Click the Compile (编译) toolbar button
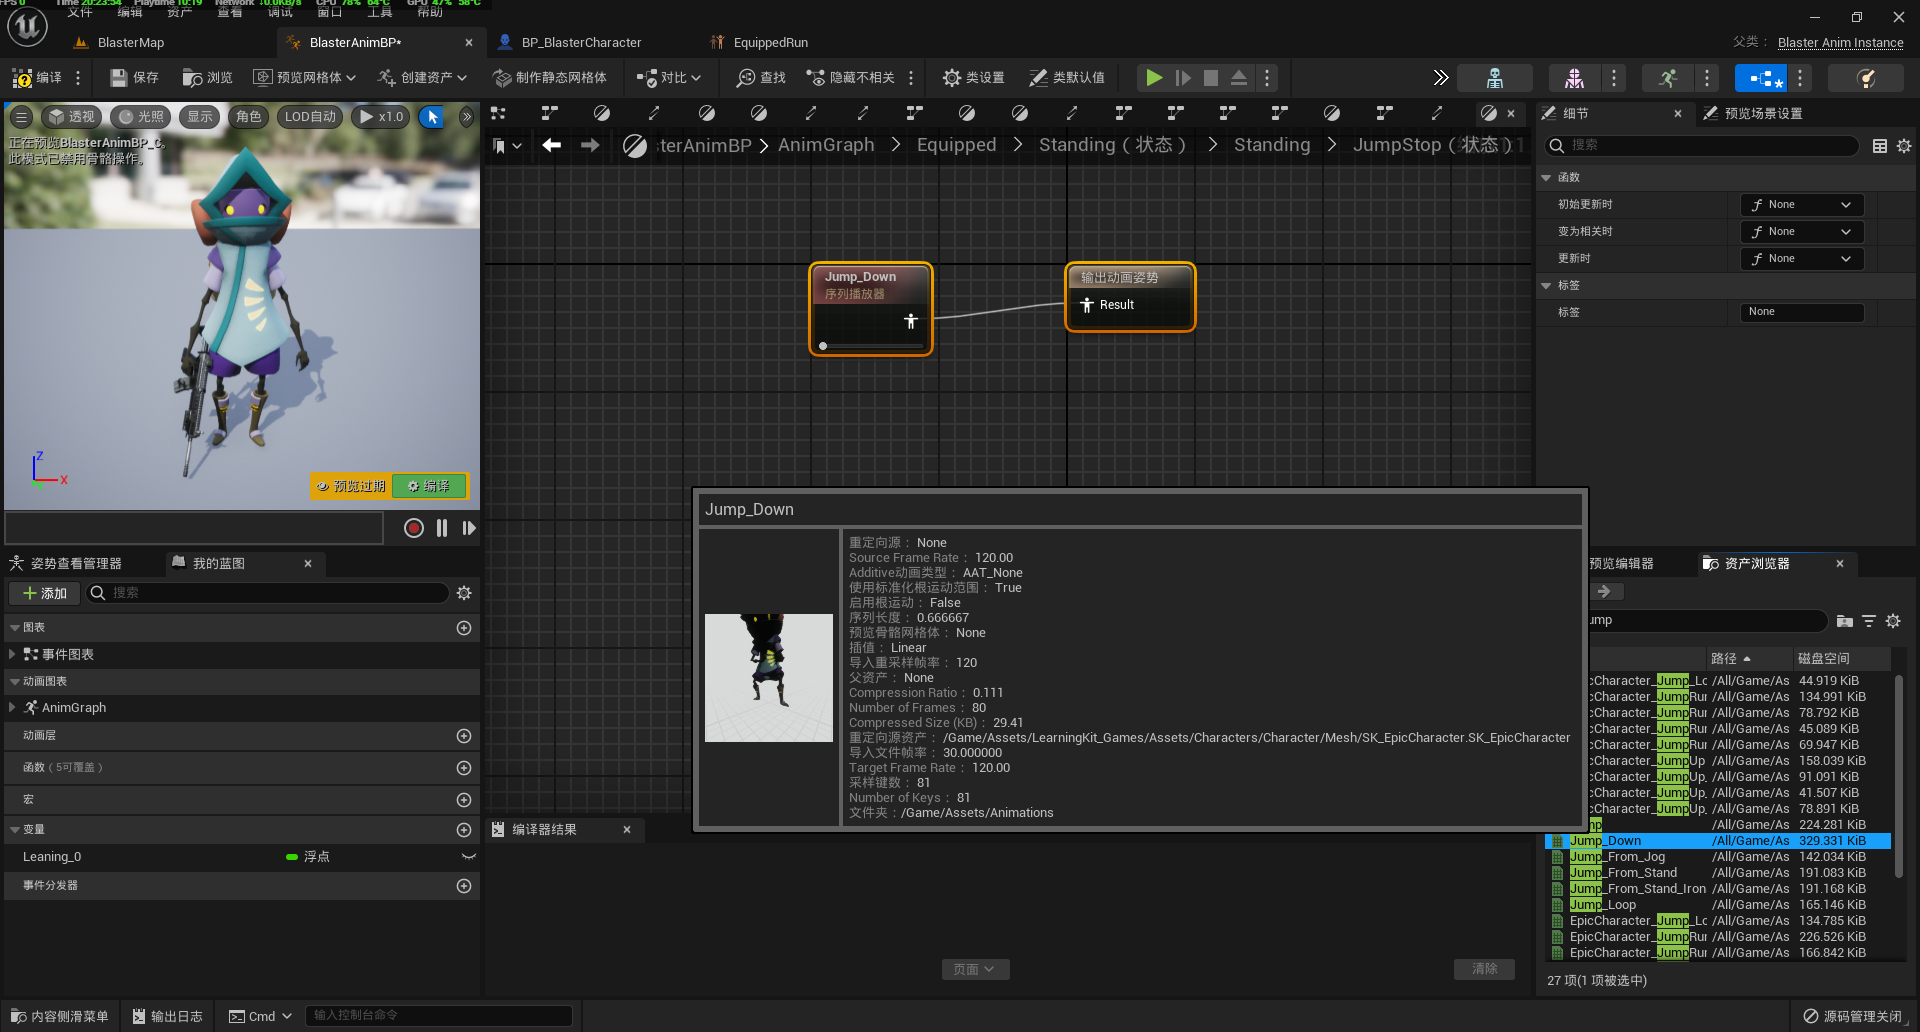This screenshot has height=1032, width=1920. (x=37, y=78)
